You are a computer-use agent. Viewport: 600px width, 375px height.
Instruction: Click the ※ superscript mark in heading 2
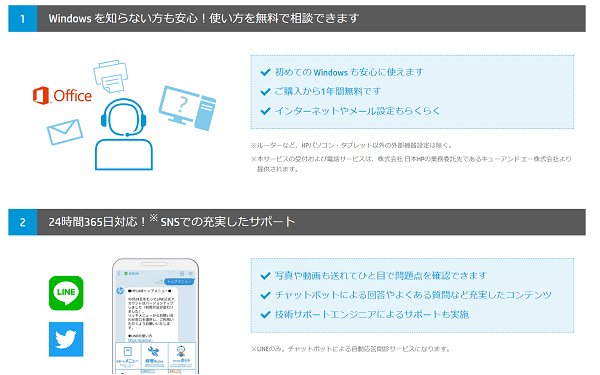coord(153,218)
